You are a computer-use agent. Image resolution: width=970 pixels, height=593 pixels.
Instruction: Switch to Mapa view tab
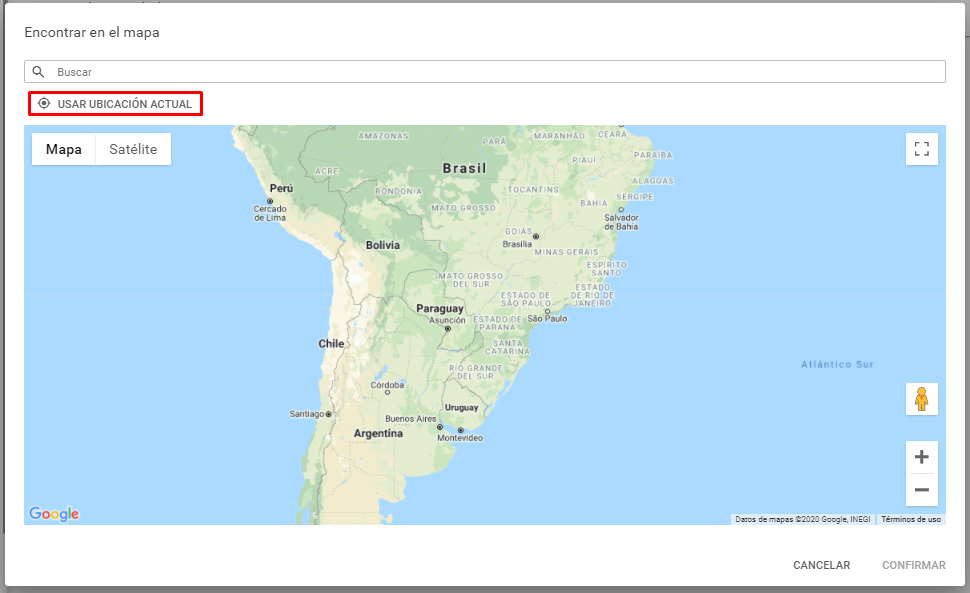[x=64, y=149]
